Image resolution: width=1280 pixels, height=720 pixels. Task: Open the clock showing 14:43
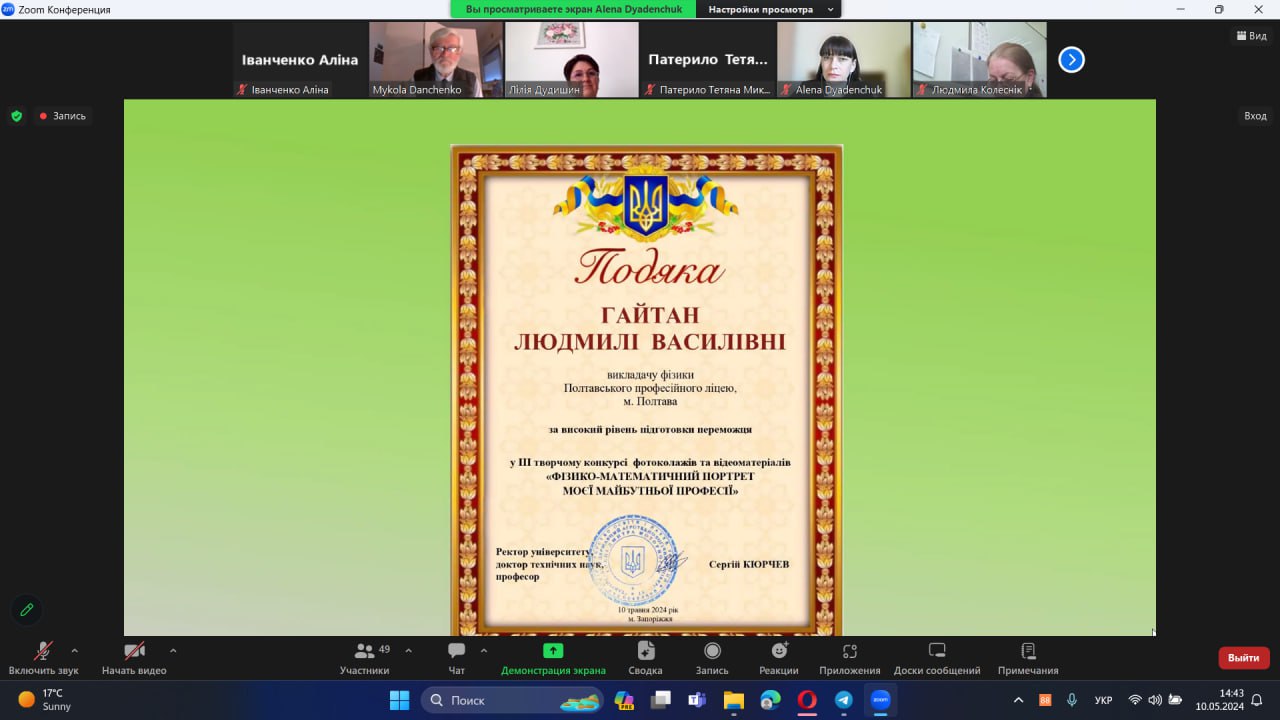[x=1219, y=700]
